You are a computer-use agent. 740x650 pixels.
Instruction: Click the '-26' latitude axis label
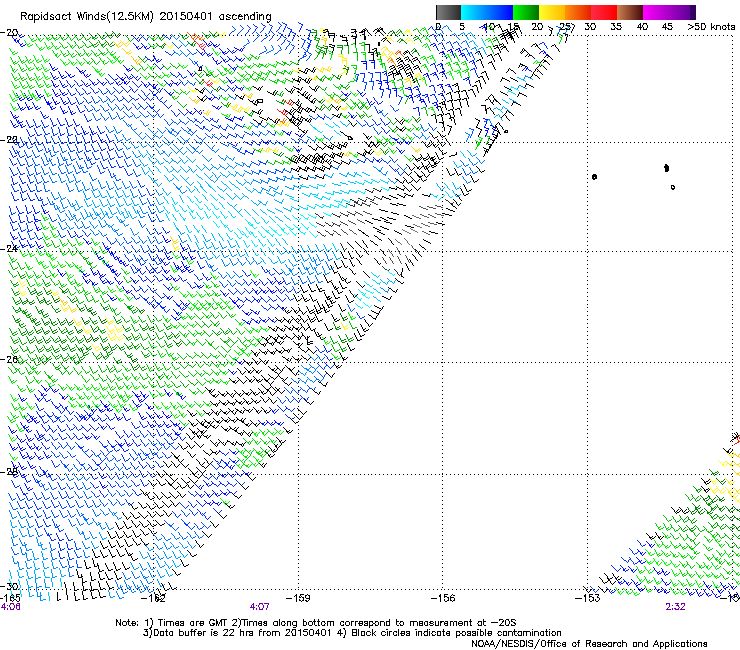click(x=9, y=359)
